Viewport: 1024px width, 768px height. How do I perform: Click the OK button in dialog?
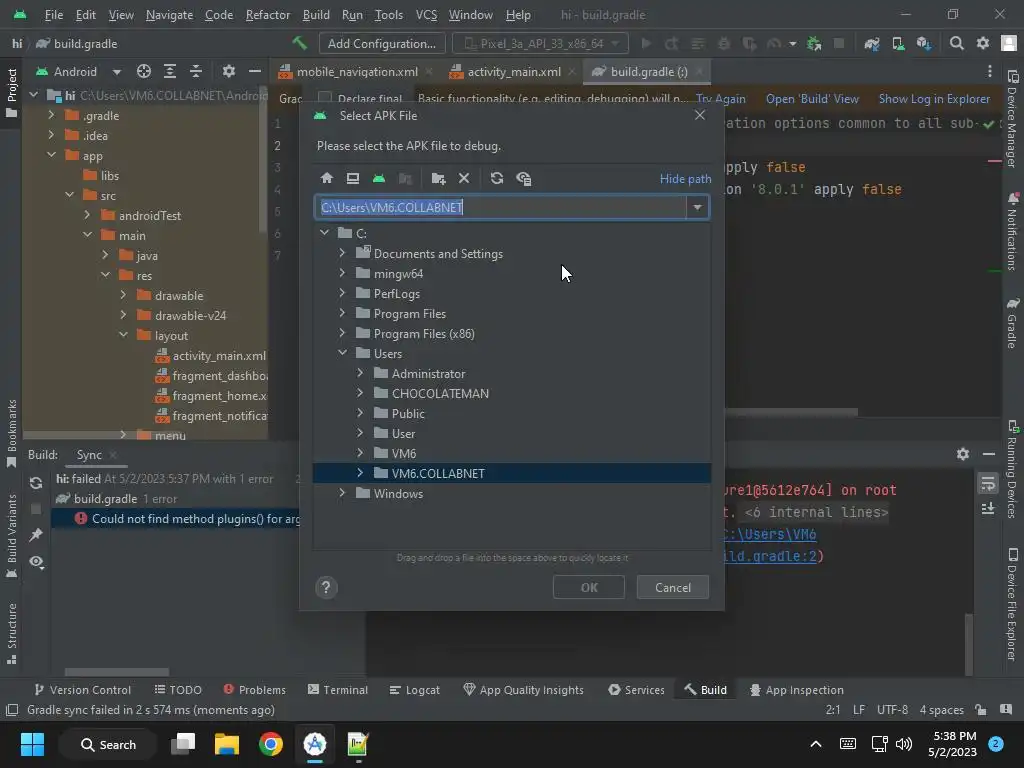[x=589, y=588]
